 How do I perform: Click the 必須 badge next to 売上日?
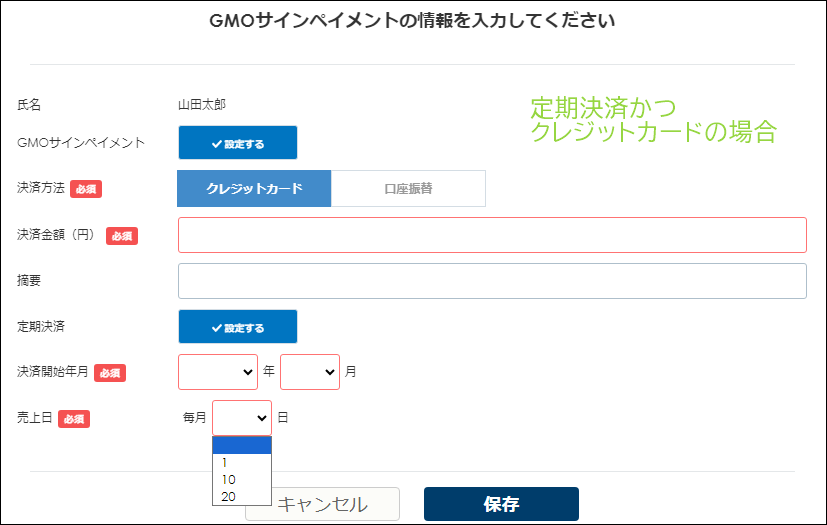pos(74,419)
